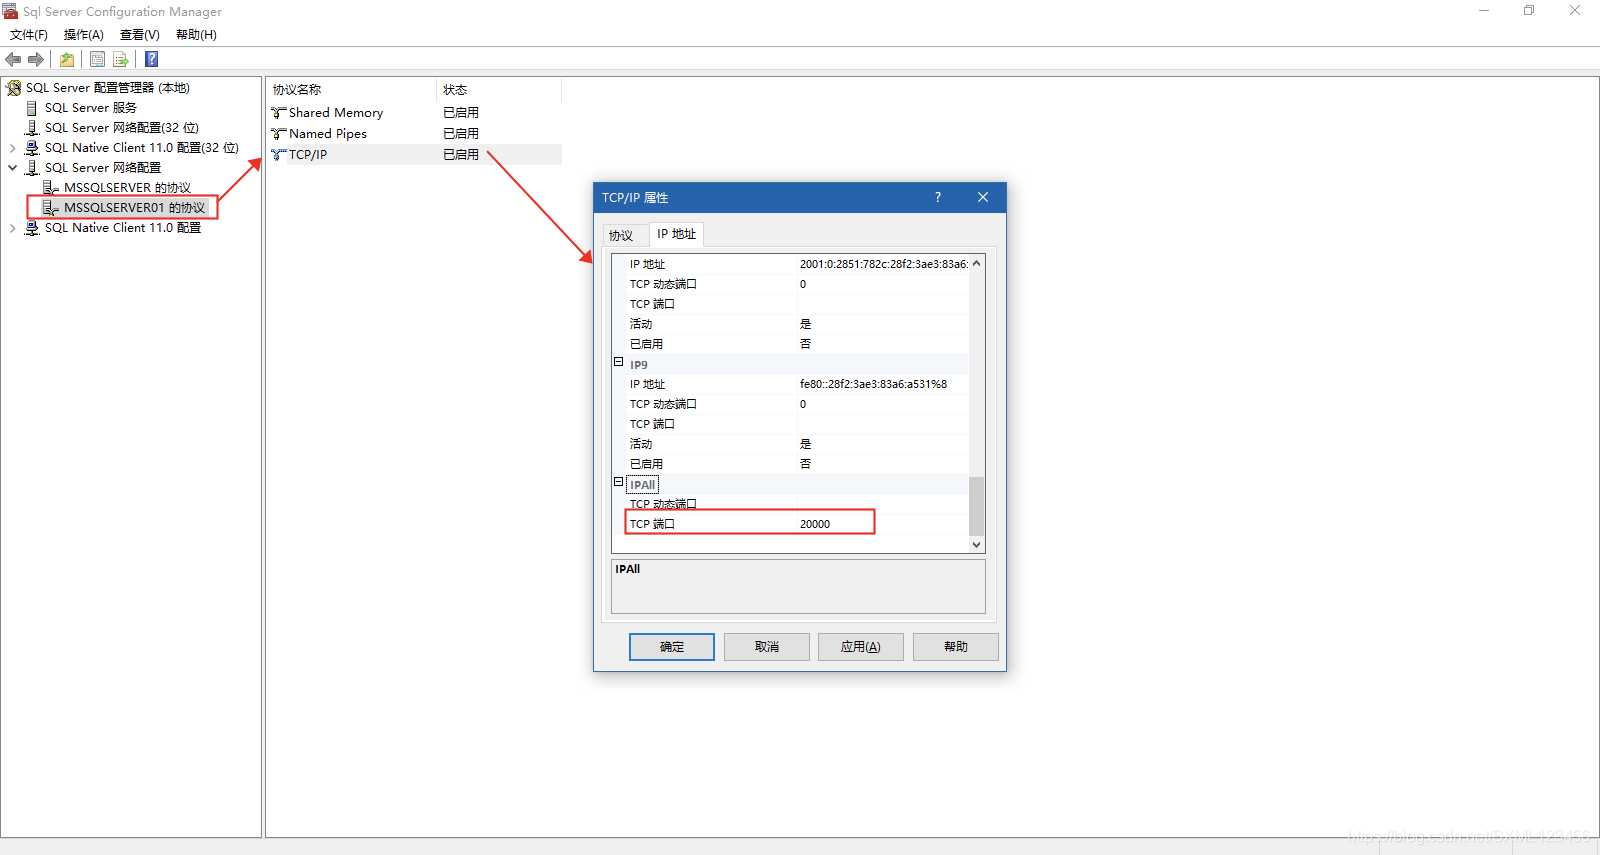Click the properties list scroll down arrow
Screen dimensions: 1600x855
977,545
